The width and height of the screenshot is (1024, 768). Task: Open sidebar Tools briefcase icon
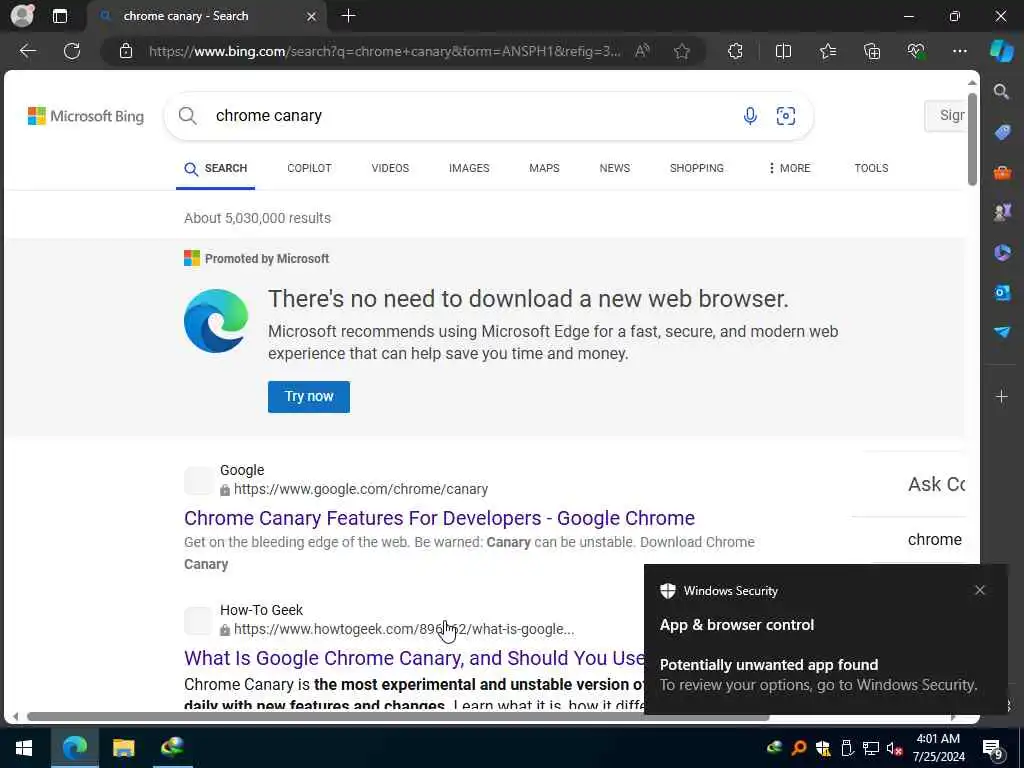point(1002,172)
